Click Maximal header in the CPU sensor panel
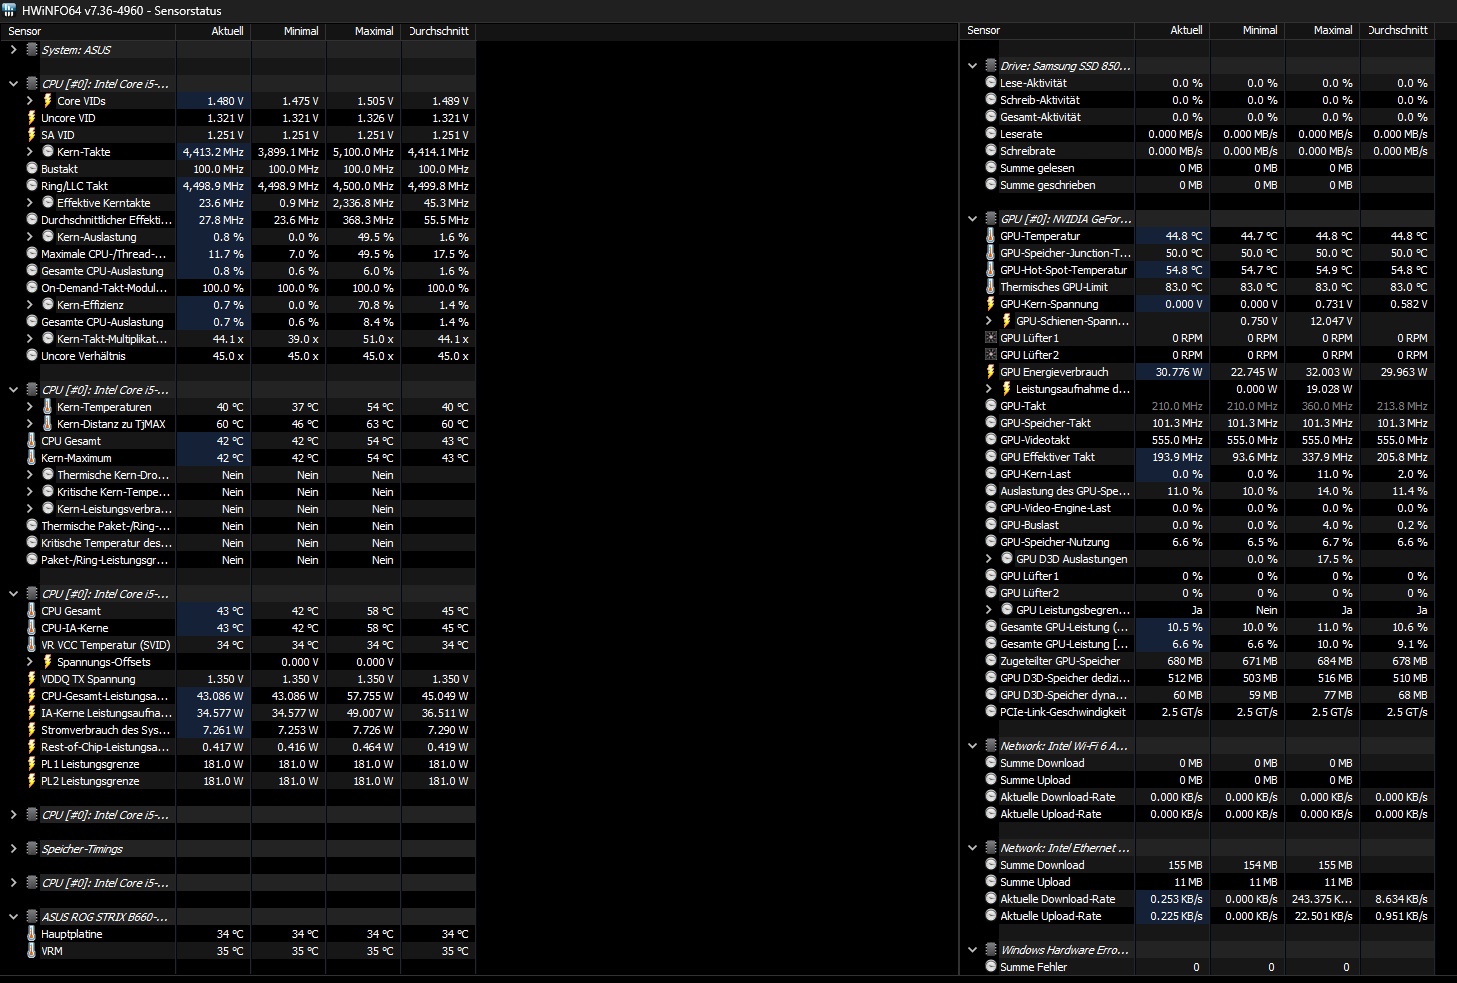 tap(363, 31)
